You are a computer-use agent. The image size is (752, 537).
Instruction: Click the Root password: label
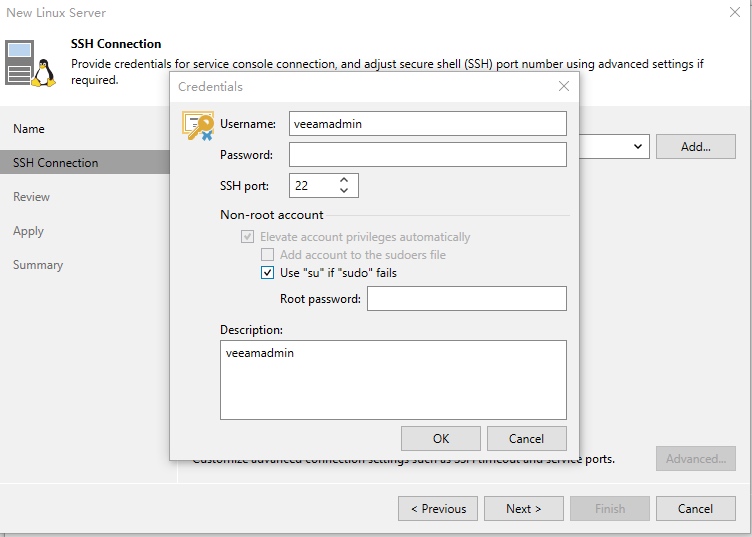coord(320,299)
